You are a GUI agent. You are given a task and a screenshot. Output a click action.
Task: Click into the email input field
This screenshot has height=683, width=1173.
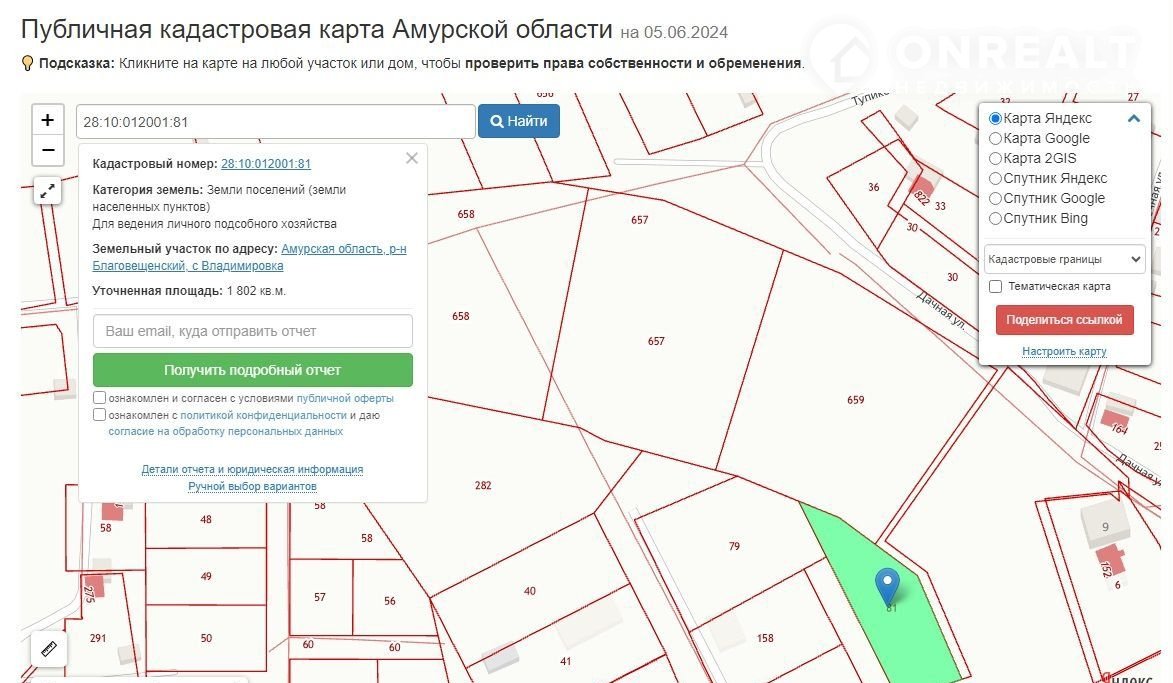(252, 331)
